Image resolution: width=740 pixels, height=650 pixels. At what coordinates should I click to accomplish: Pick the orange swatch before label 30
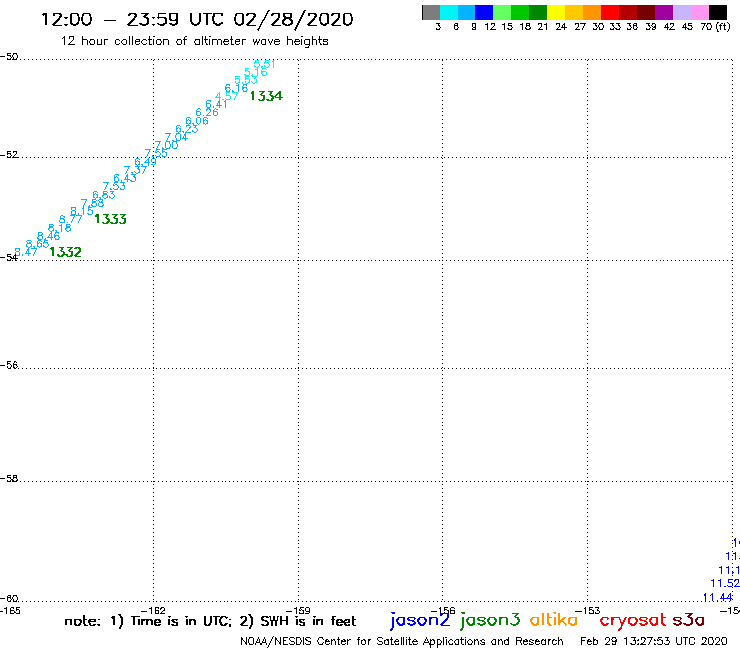592,12
